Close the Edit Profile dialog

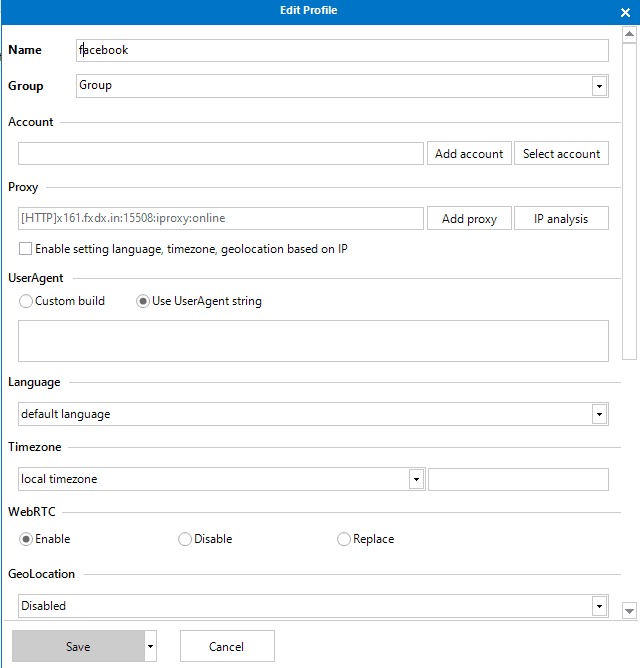click(625, 13)
